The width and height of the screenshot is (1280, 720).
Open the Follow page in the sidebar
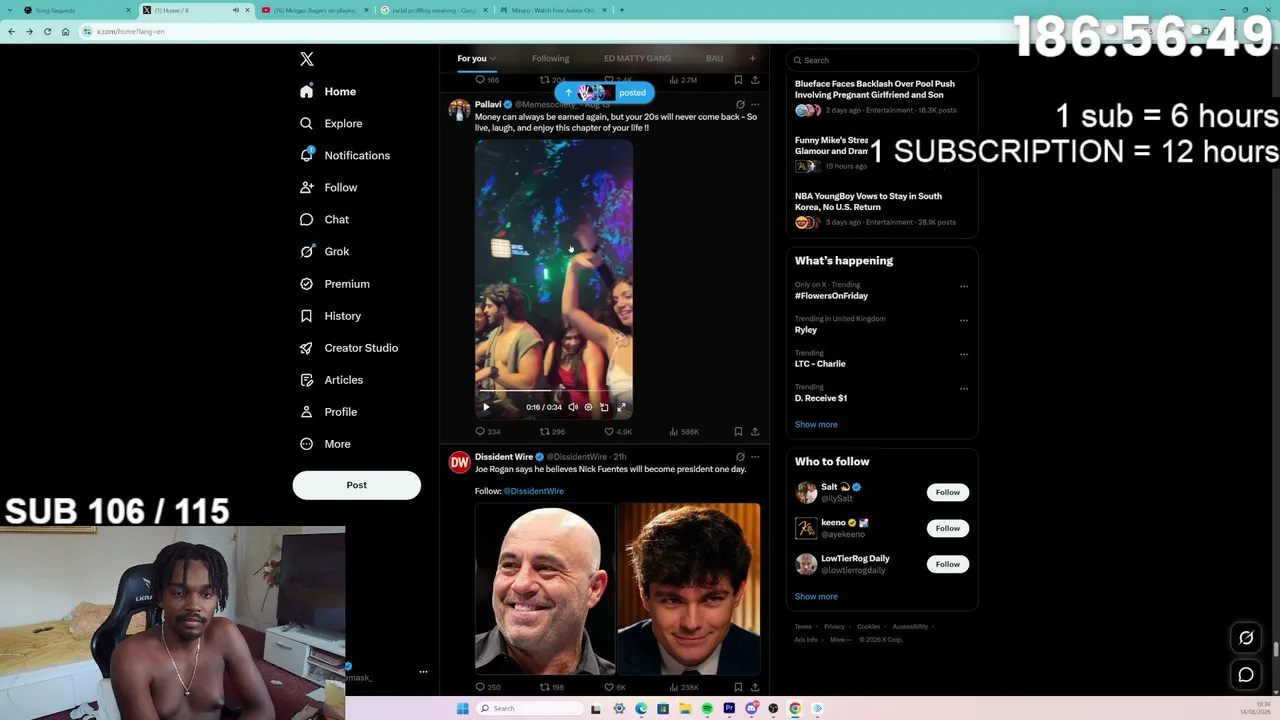(x=328, y=187)
